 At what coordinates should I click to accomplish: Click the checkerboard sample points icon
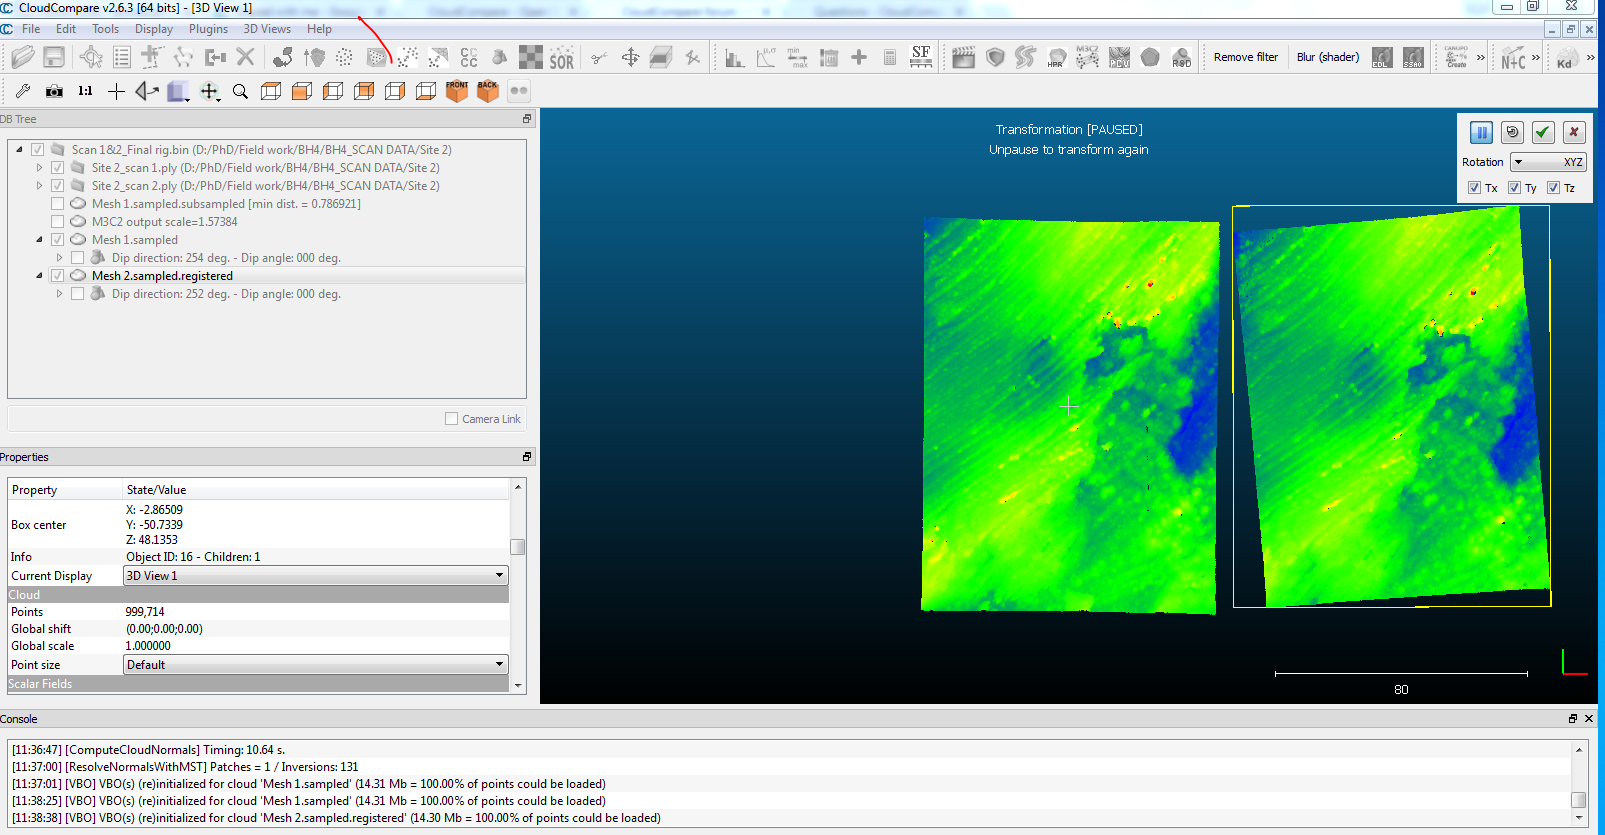click(x=531, y=57)
